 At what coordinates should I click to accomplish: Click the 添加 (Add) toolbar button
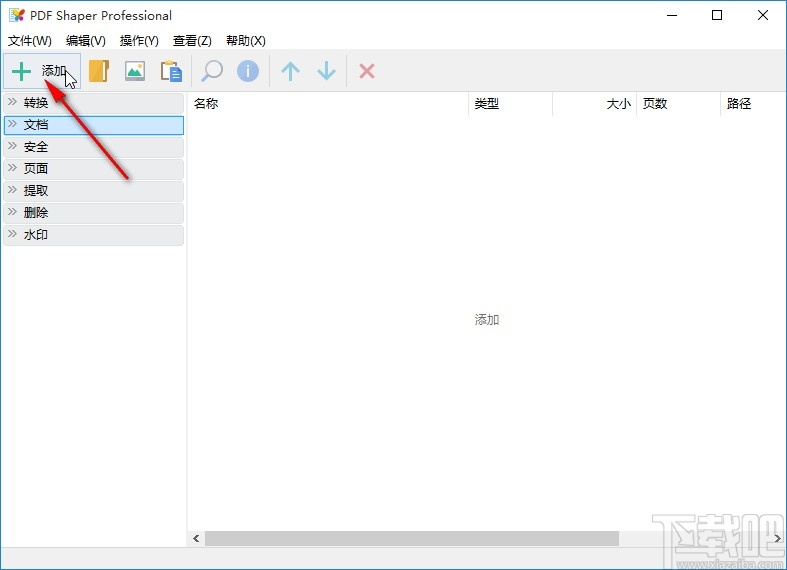coord(42,71)
